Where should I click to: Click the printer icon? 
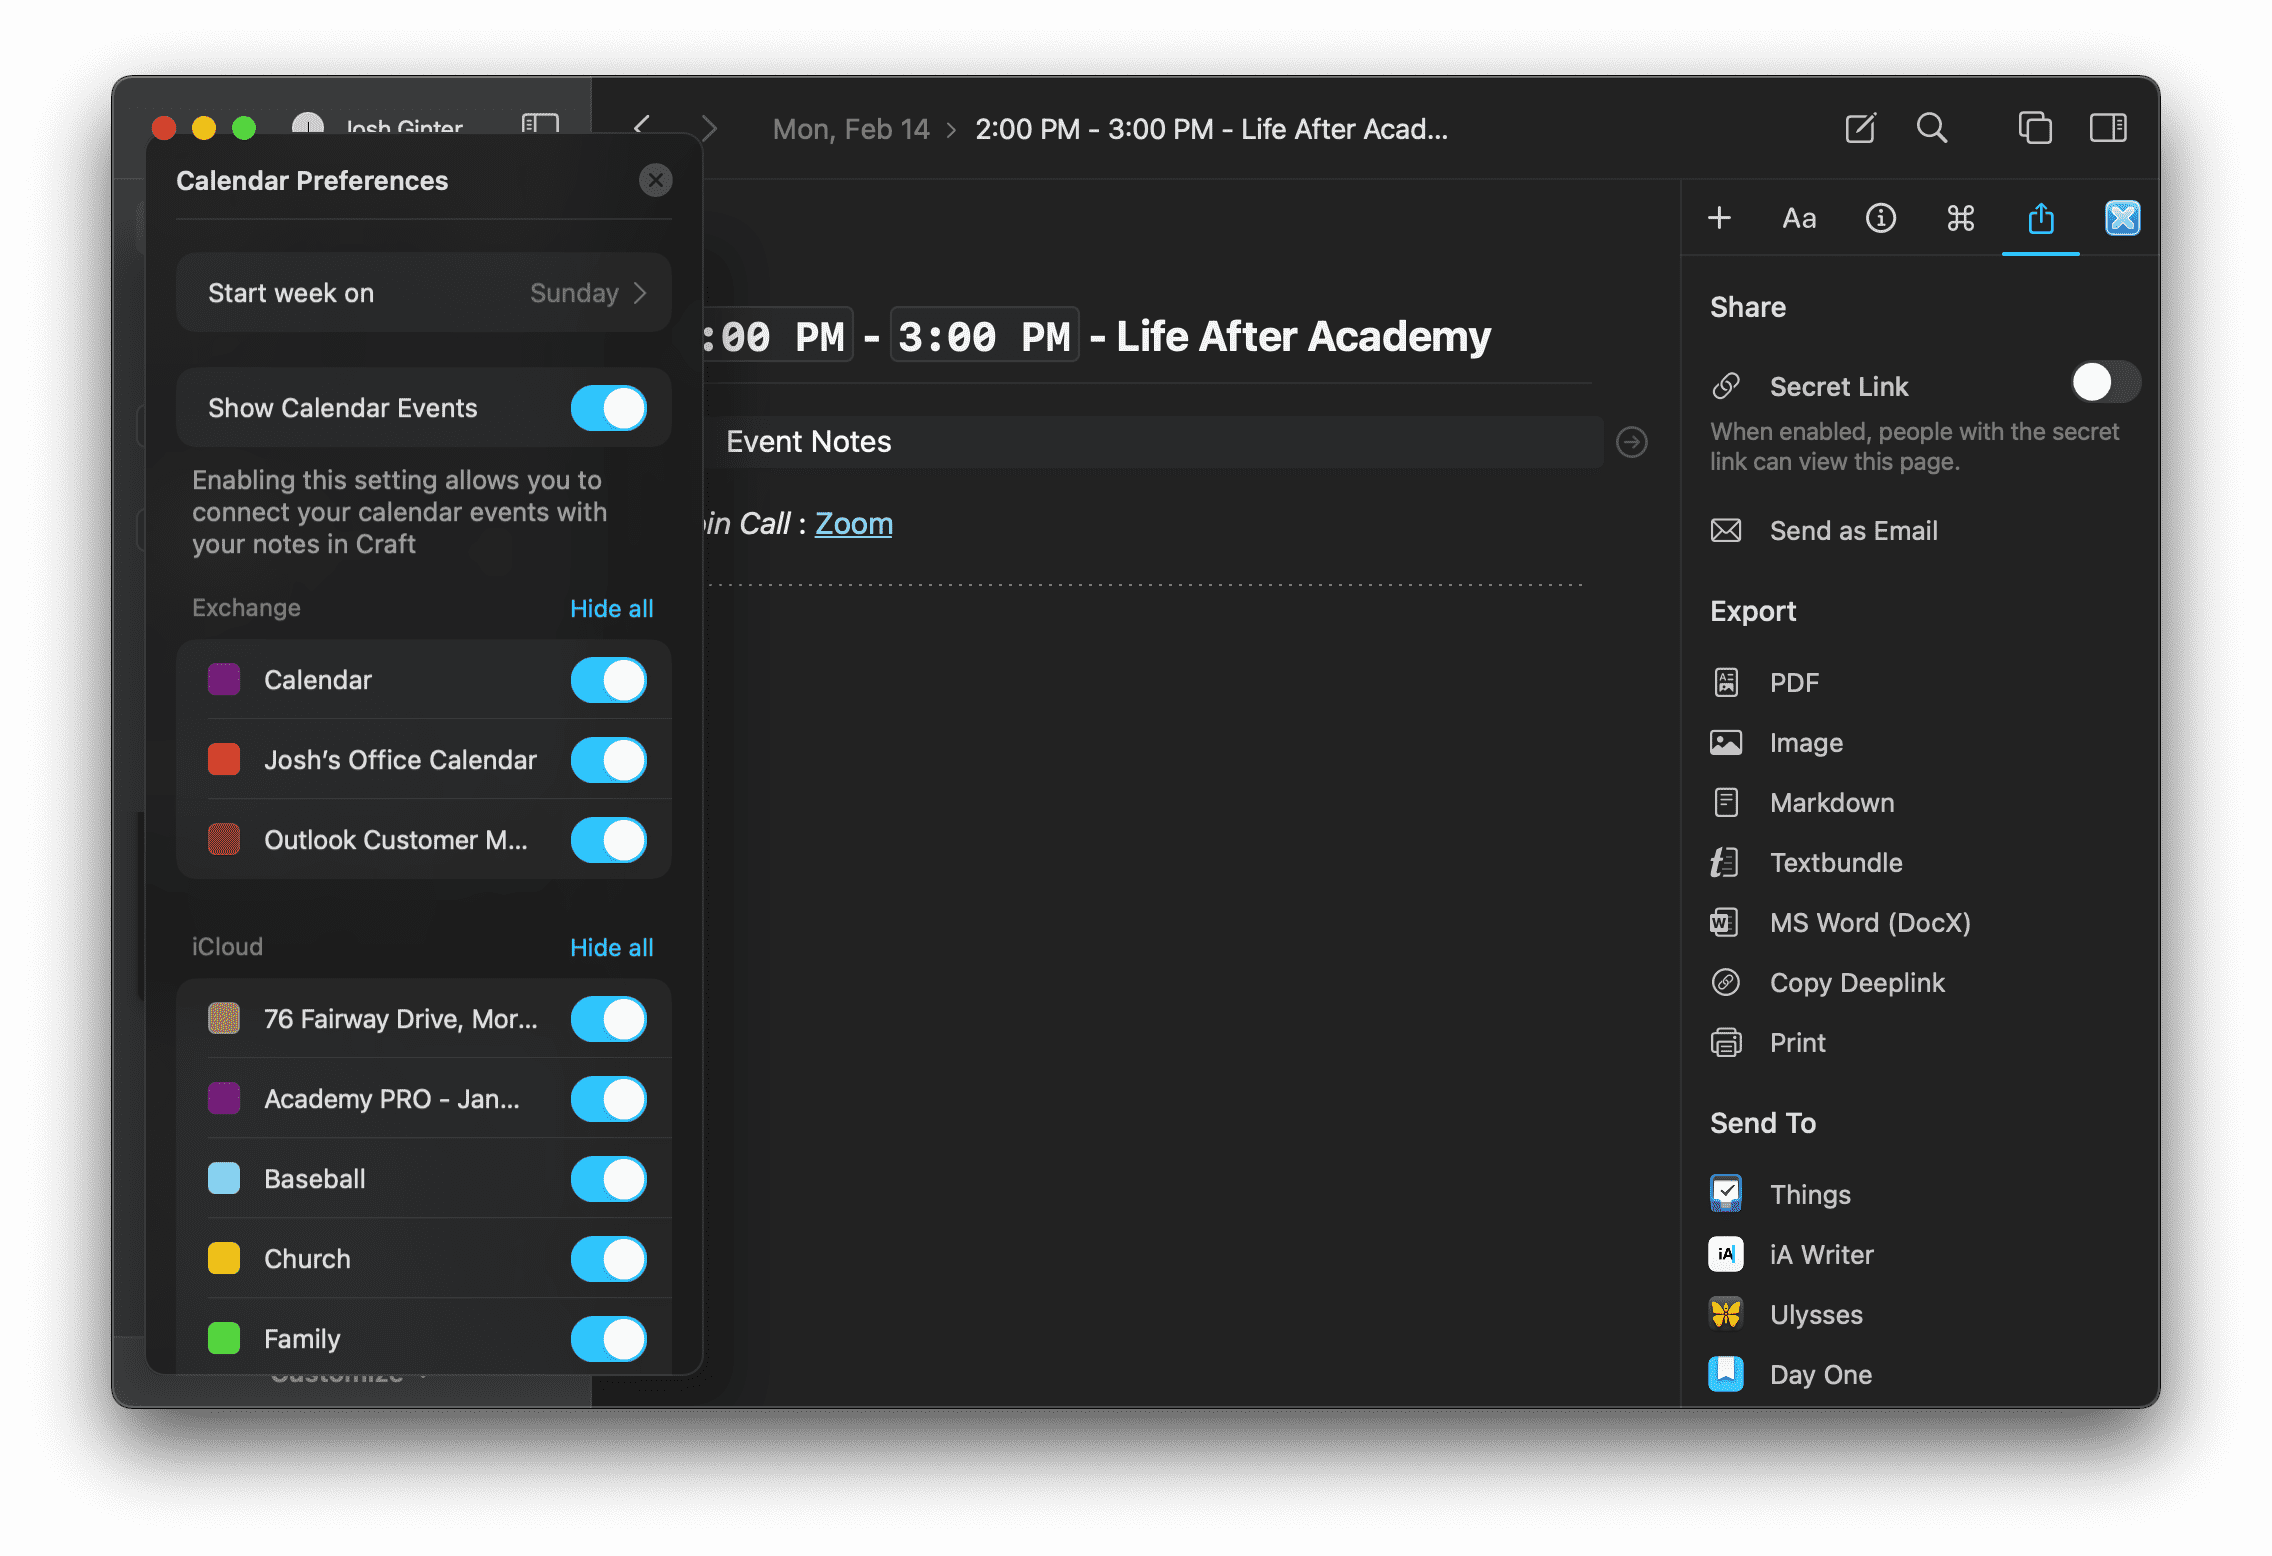click(x=1726, y=1042)
